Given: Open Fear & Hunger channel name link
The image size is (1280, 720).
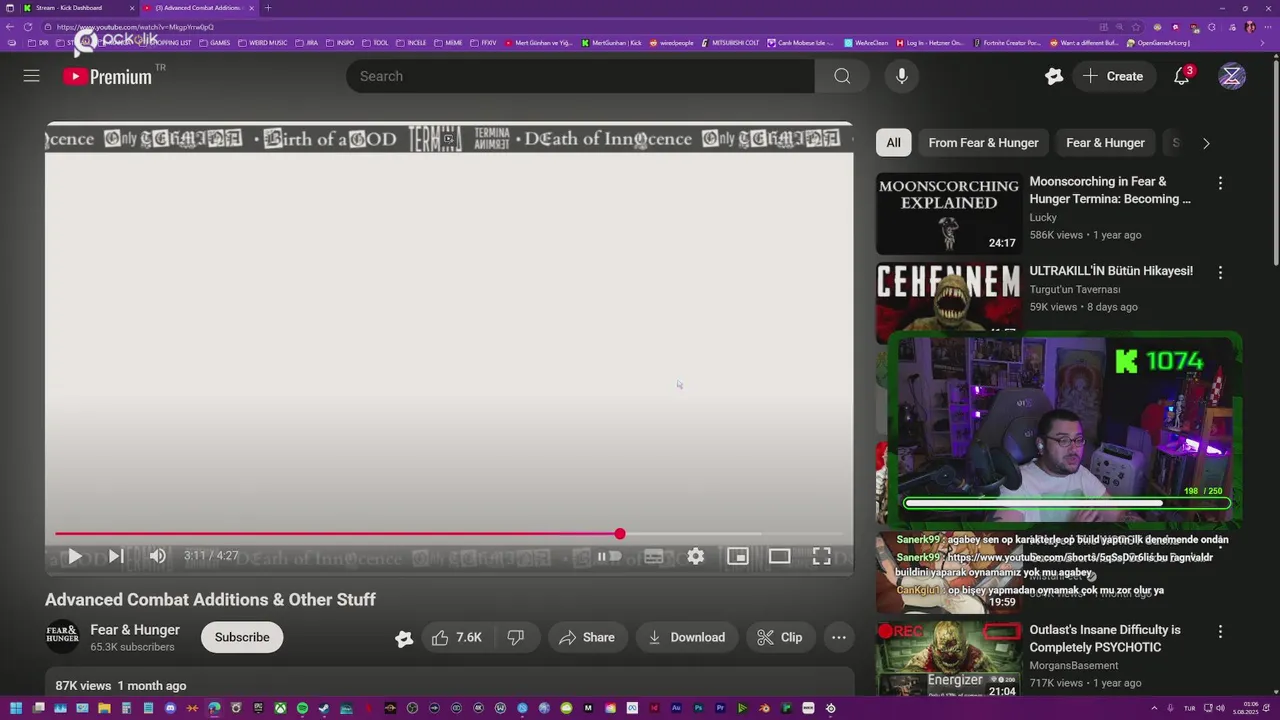Looking at the screenshot, I should [x=135, y=630].
